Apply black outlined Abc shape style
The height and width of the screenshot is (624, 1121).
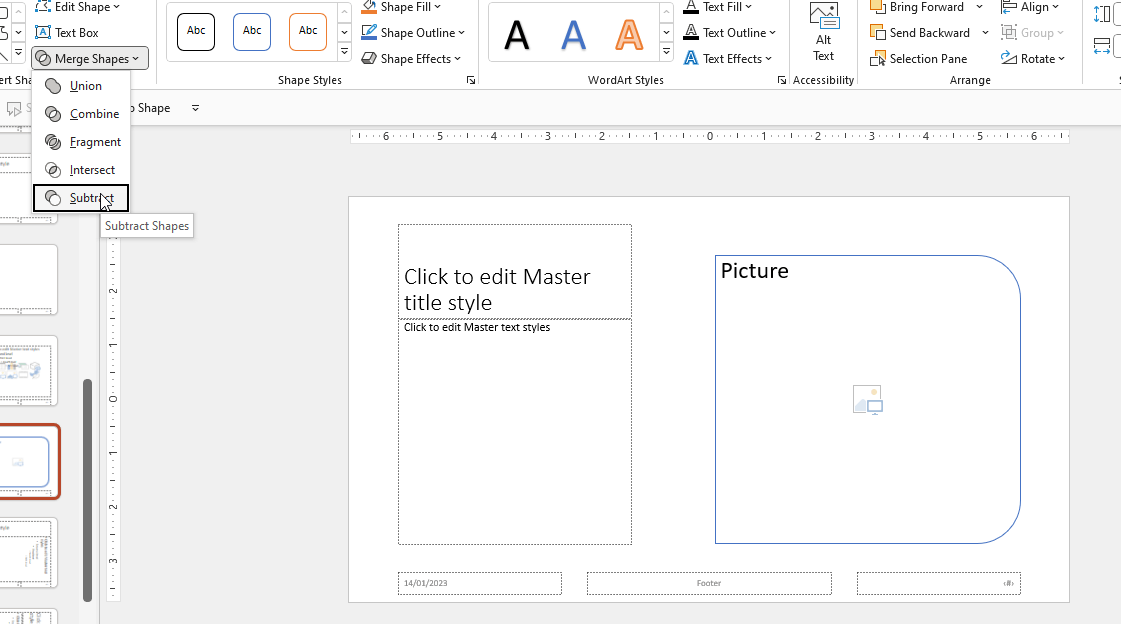point(196,32)
